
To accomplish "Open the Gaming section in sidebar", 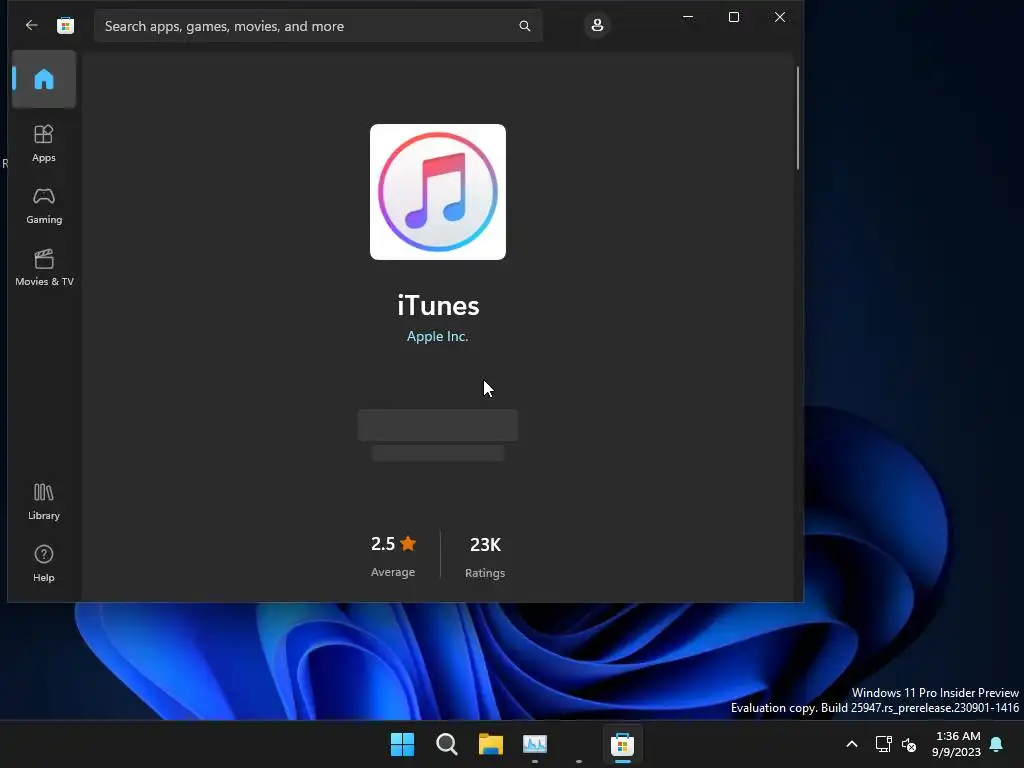I will click(44, 206).
